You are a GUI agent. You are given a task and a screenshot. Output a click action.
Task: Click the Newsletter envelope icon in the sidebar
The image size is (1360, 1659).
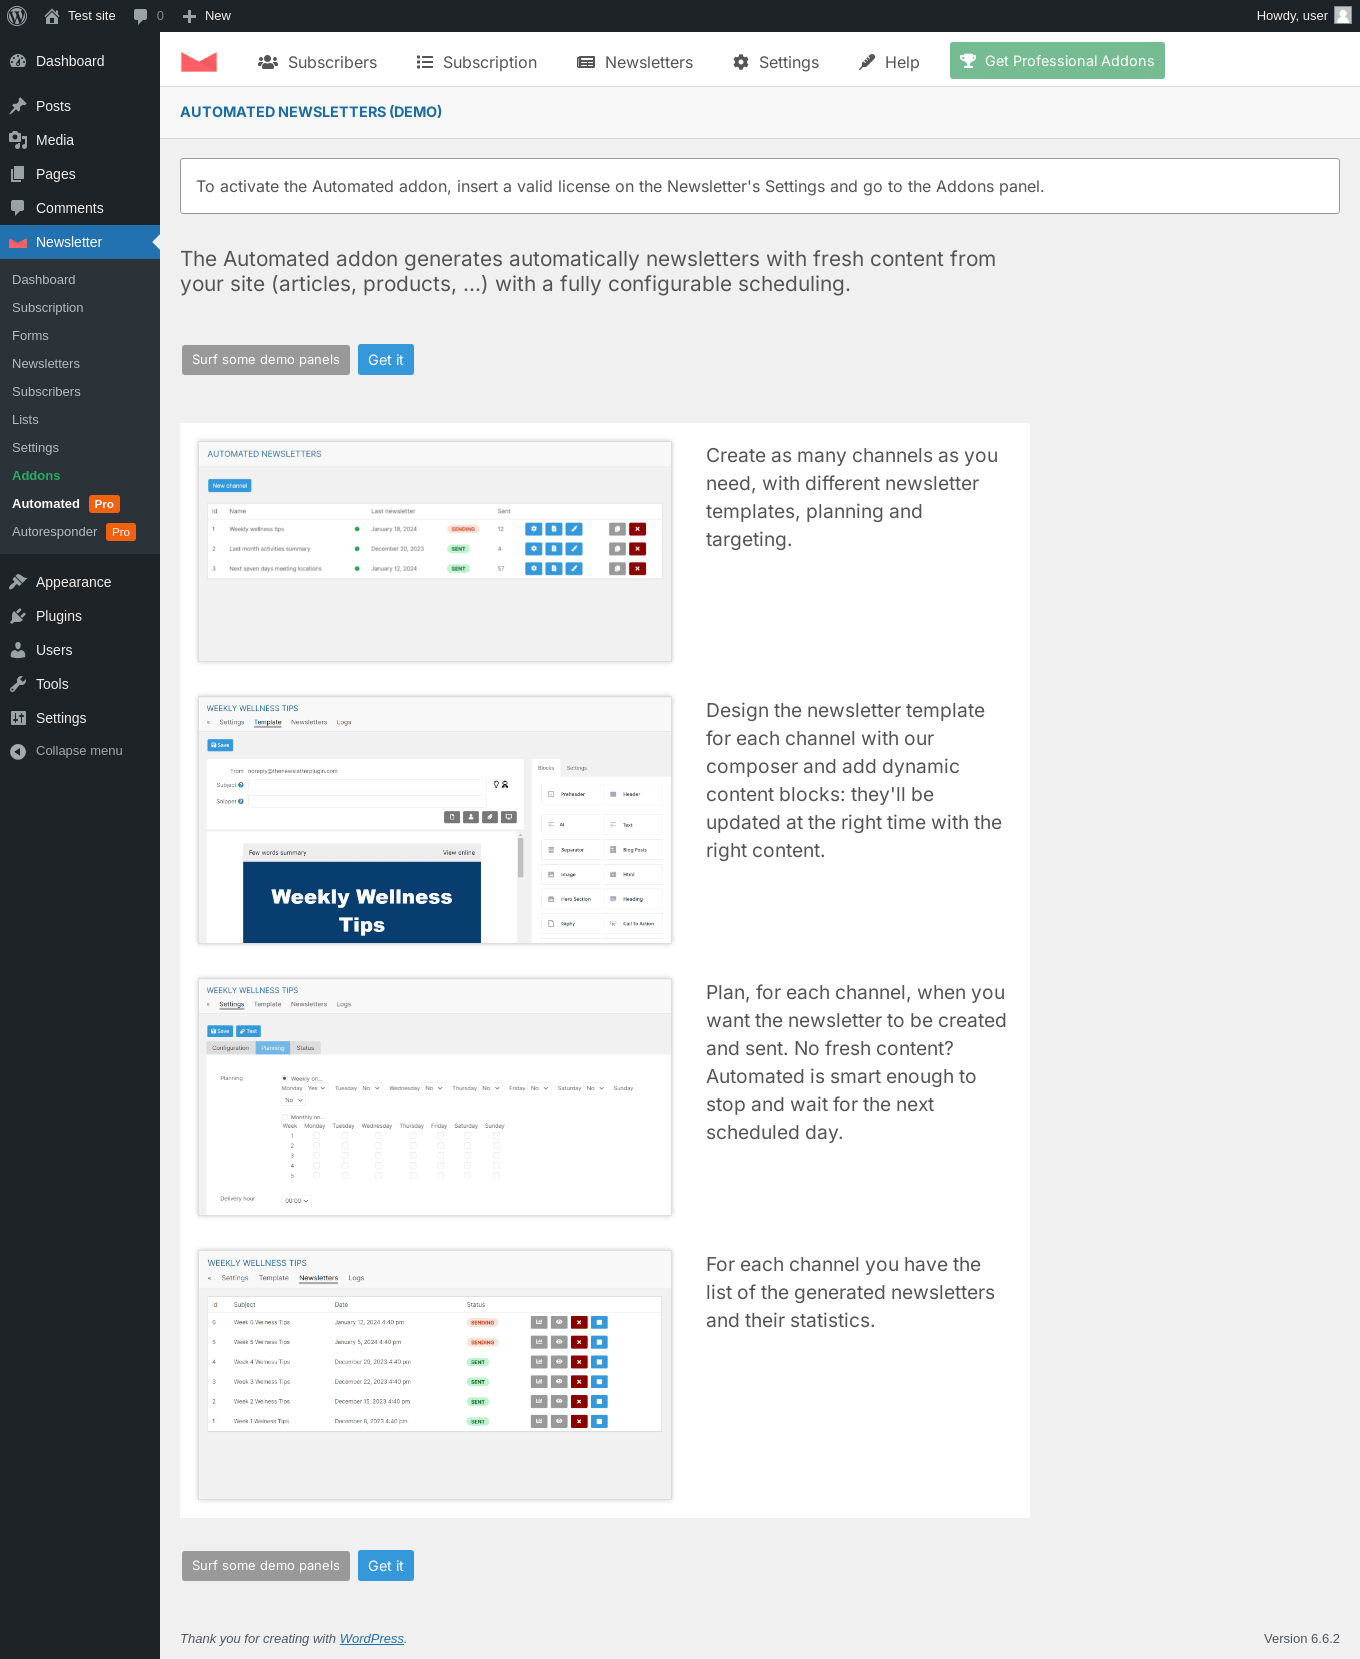coord(18,242)
